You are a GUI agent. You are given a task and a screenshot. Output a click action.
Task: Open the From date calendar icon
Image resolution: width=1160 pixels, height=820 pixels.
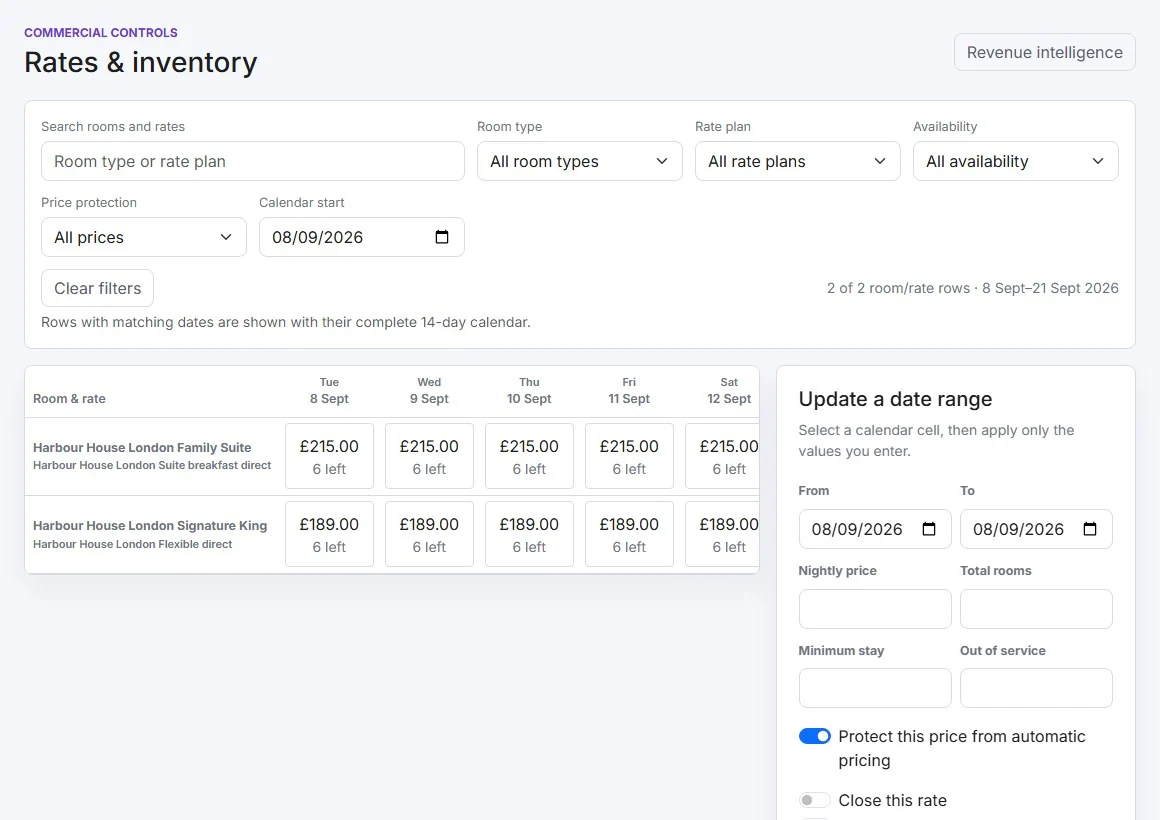point(929,529)
